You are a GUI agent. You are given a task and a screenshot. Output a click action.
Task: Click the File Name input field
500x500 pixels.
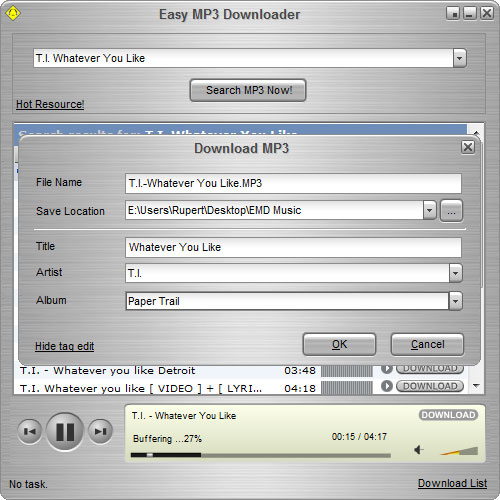[x=293, y=183]
